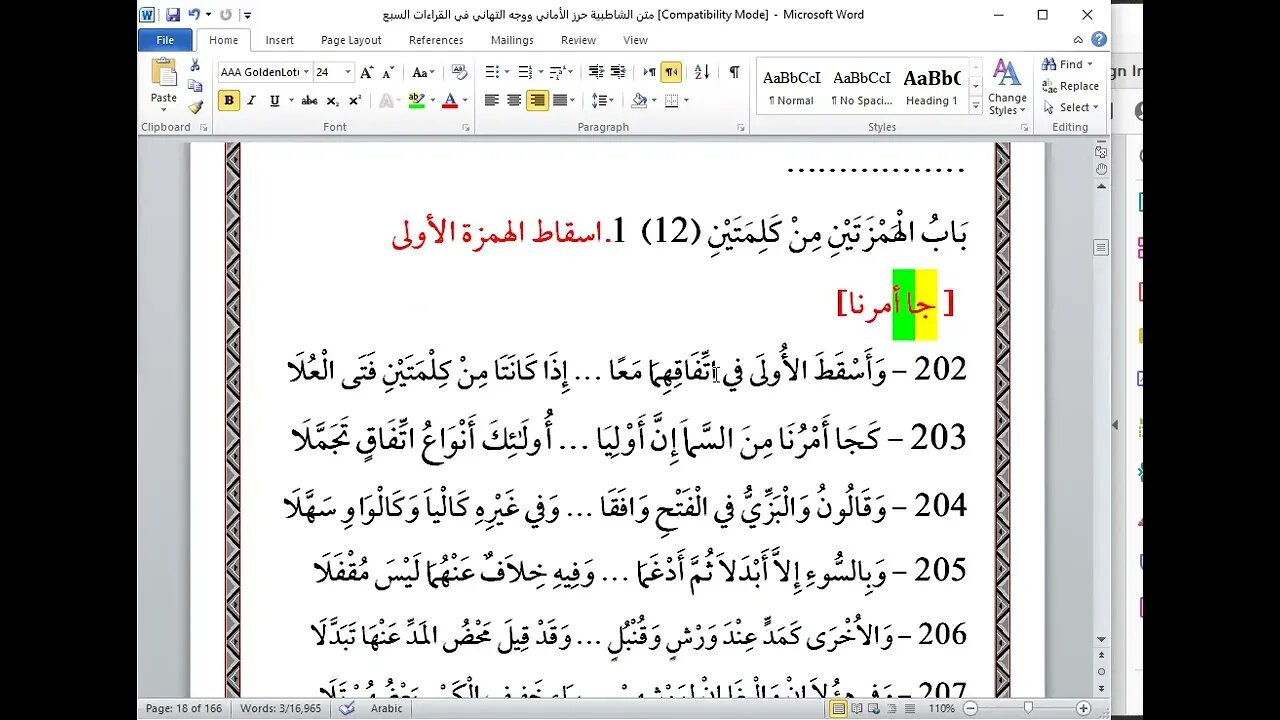Image resolution: width=1280 pixels, height=720 pixels.
Task: Click the Decrease Indent icon
Action: click(x=596, y=72)
